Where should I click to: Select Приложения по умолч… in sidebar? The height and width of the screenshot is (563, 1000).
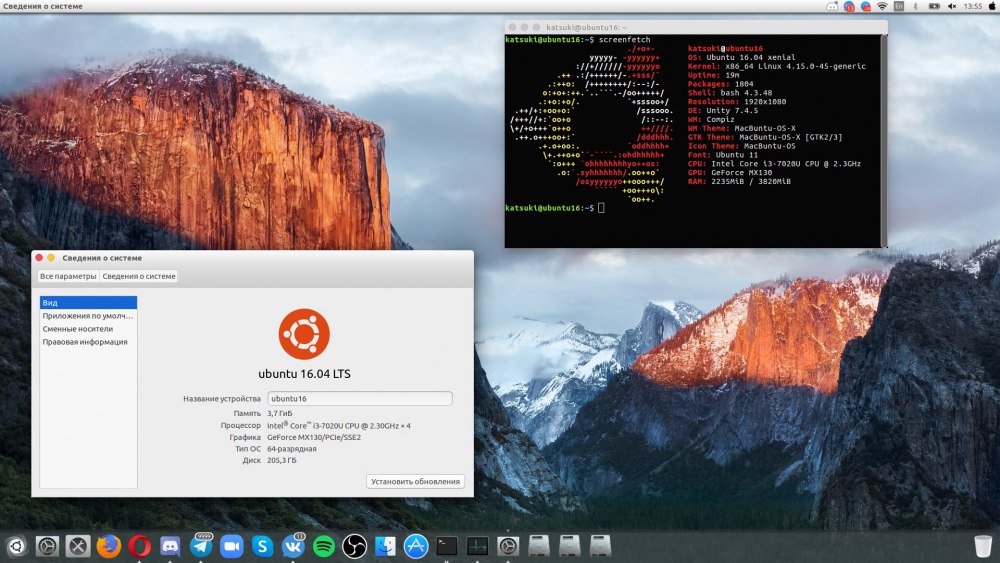click(x=88, y=316)
